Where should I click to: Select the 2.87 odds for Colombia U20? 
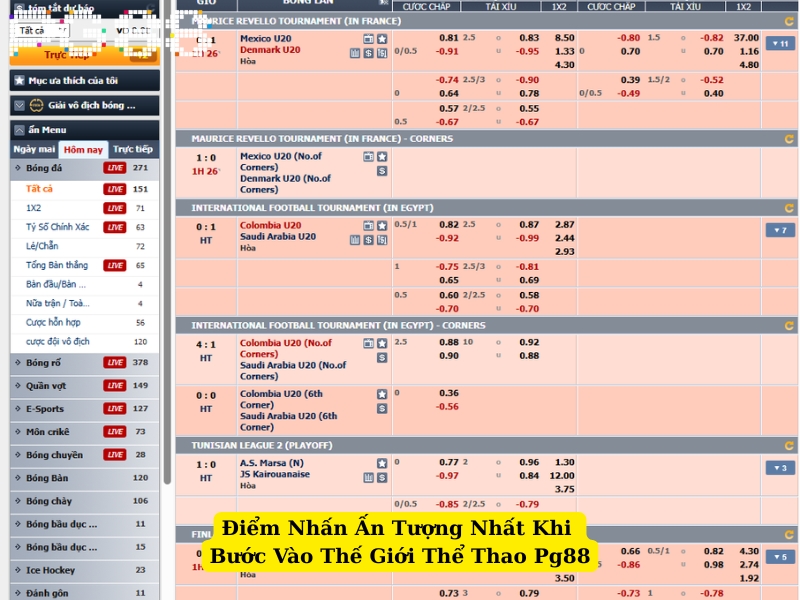[564, 224]
